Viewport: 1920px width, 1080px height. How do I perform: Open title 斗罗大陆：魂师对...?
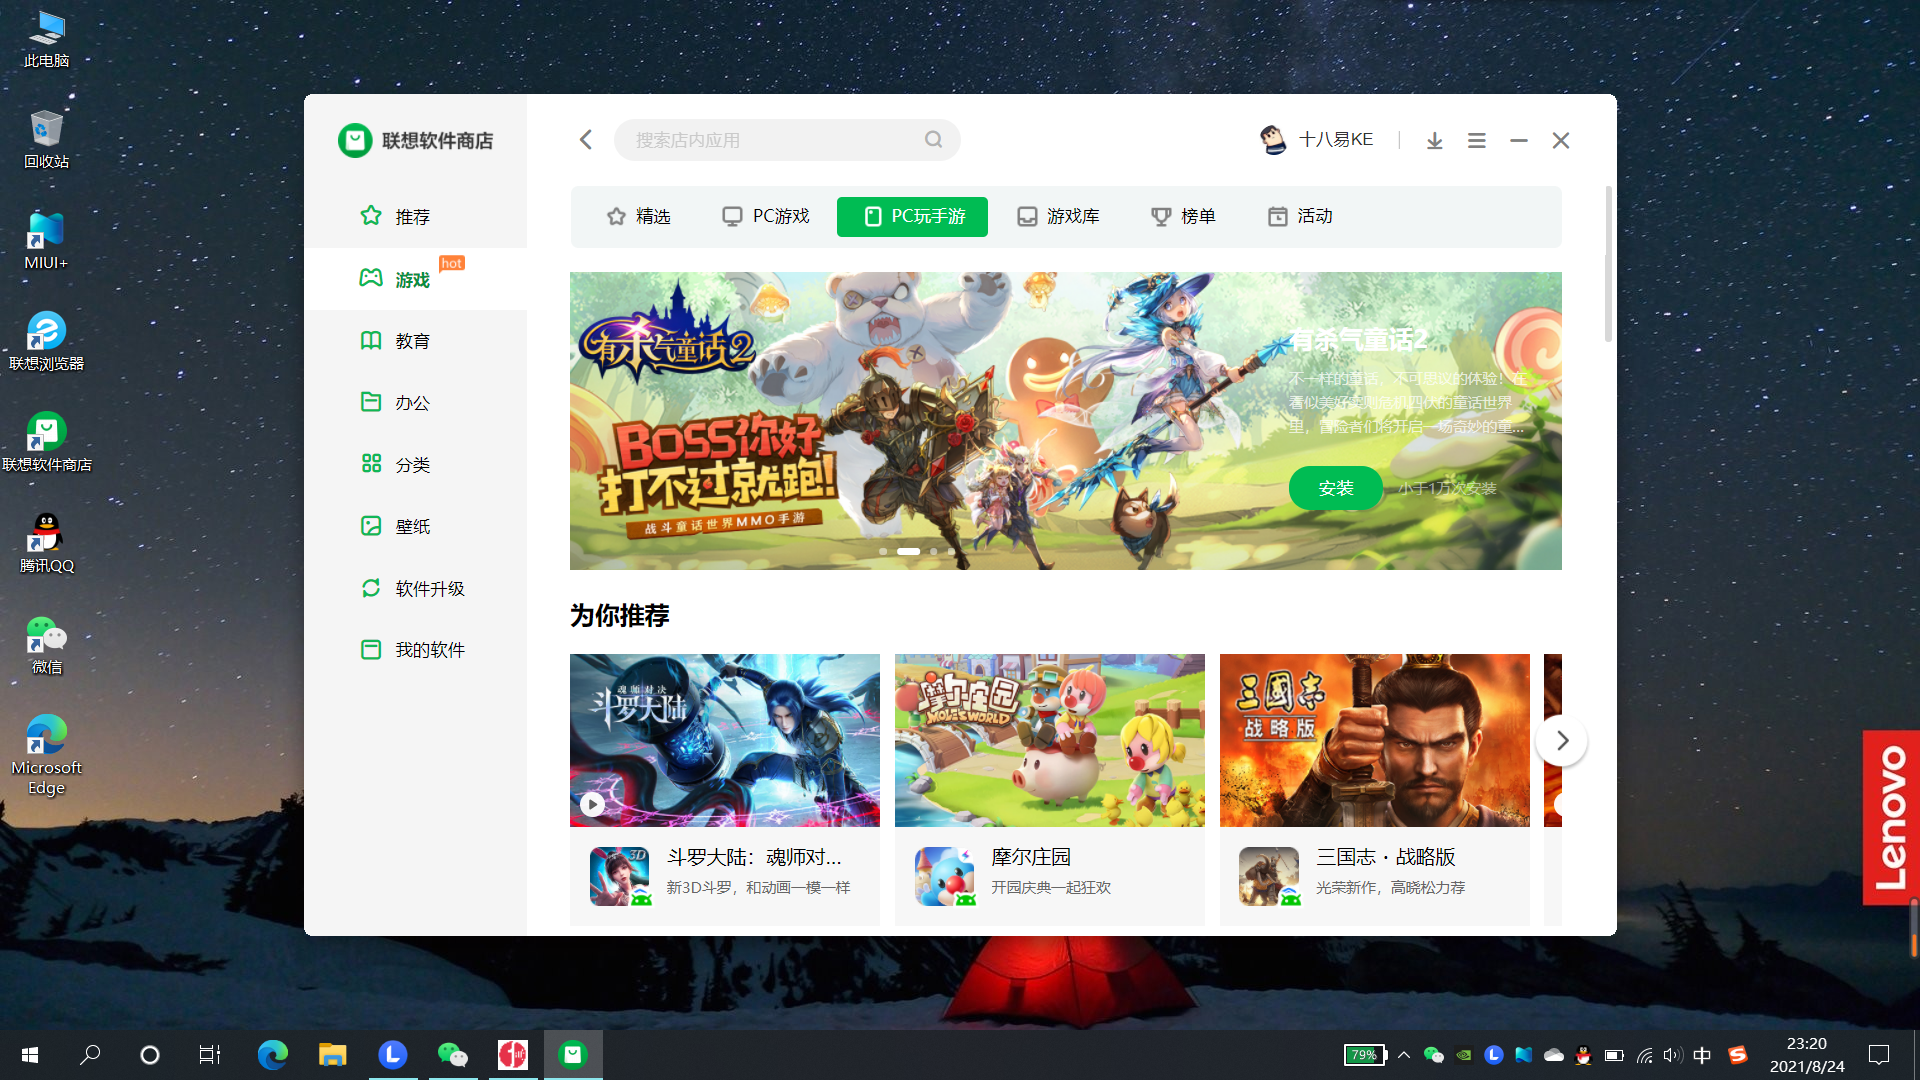coord(754,857)
